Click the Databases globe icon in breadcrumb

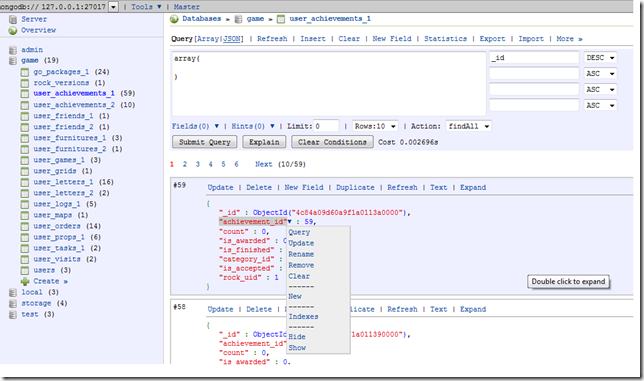pyautogui.click(x=174, y=19)
